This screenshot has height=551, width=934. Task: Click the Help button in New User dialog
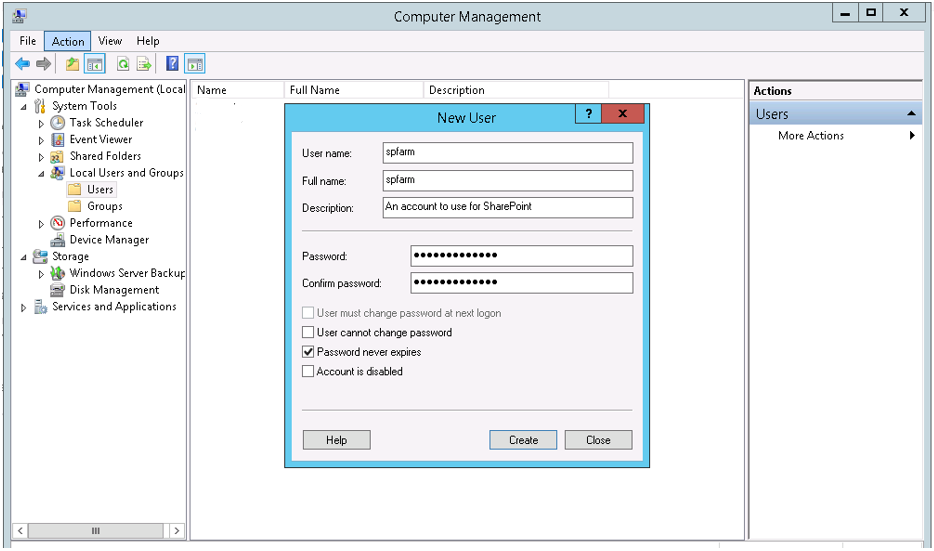click(x=337, y=440)
